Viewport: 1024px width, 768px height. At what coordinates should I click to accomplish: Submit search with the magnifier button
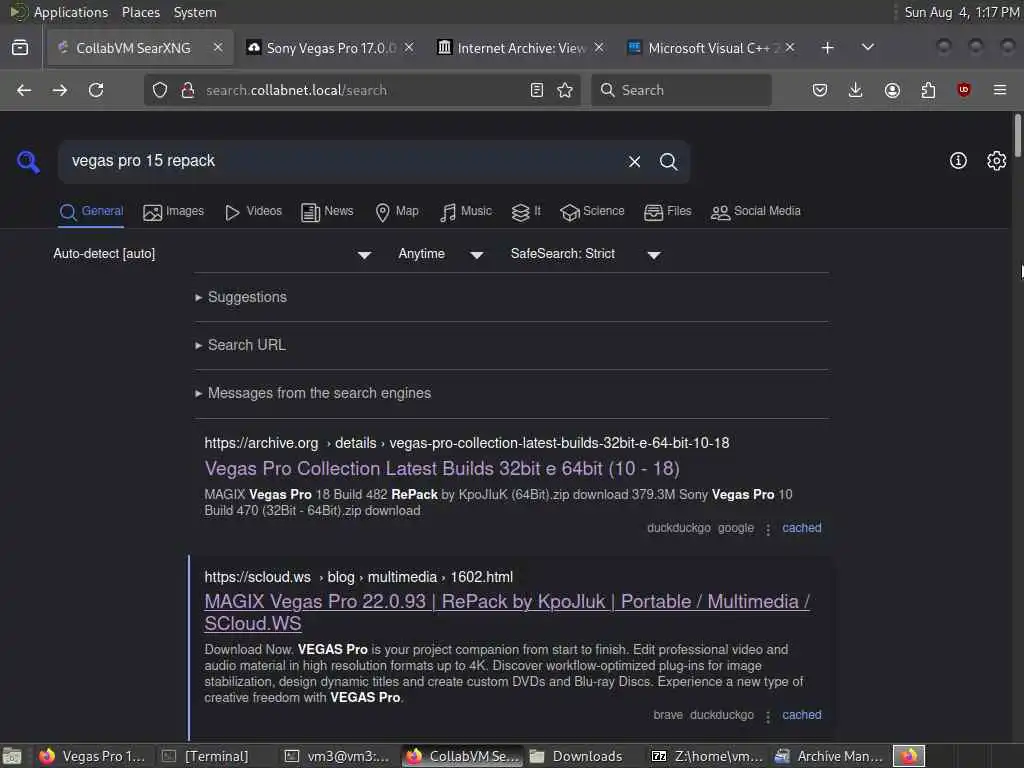668,161
